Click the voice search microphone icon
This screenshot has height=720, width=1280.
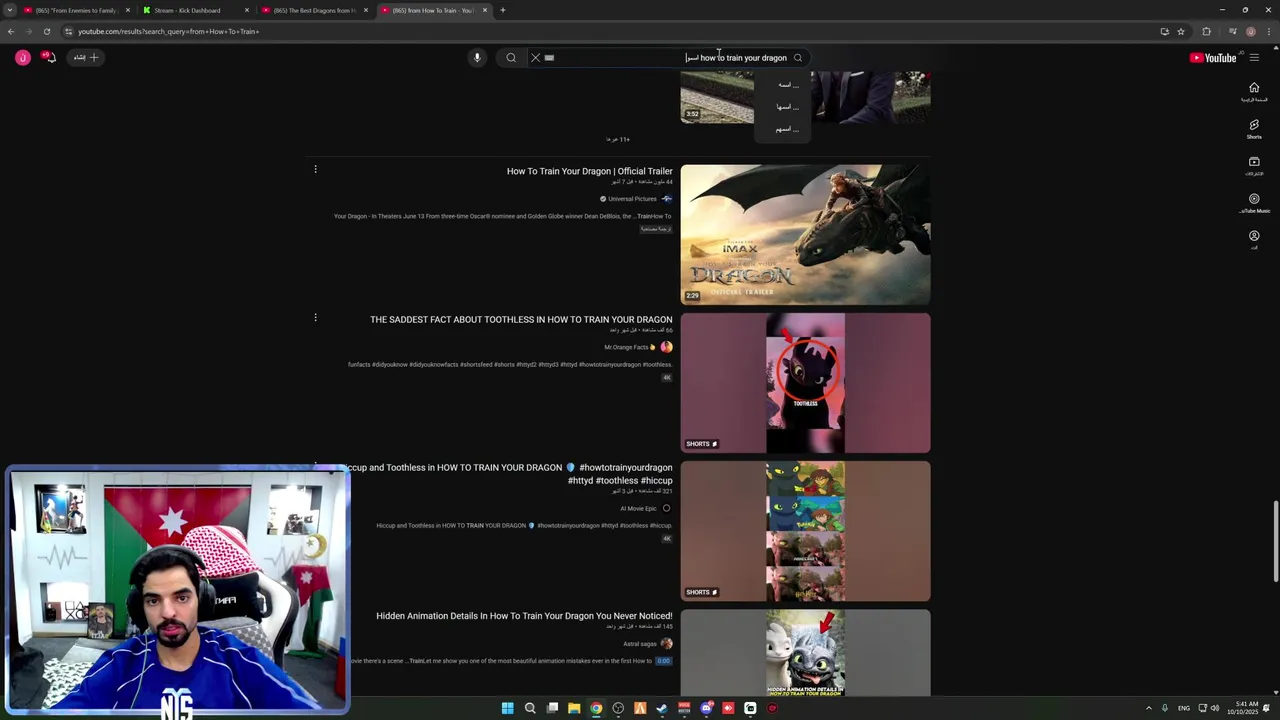[x=477, y=58]
